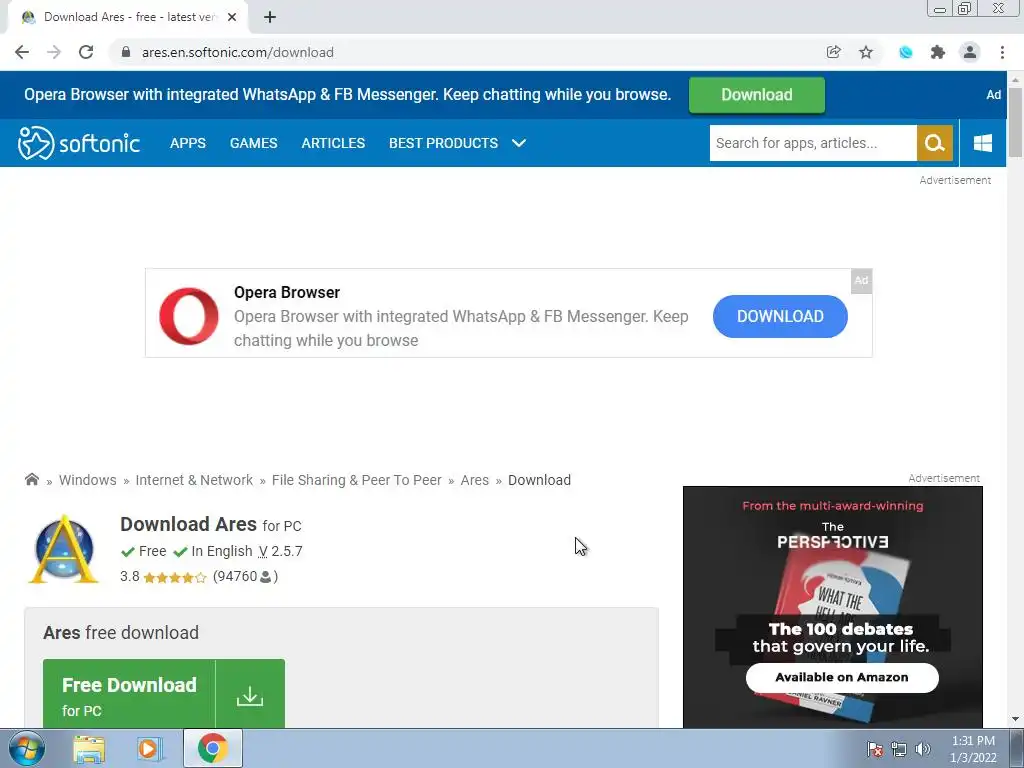This screenshot has width=1024, height=768.
Task: Open the share page icon in address bar
Action: click(x=833, y=52)
